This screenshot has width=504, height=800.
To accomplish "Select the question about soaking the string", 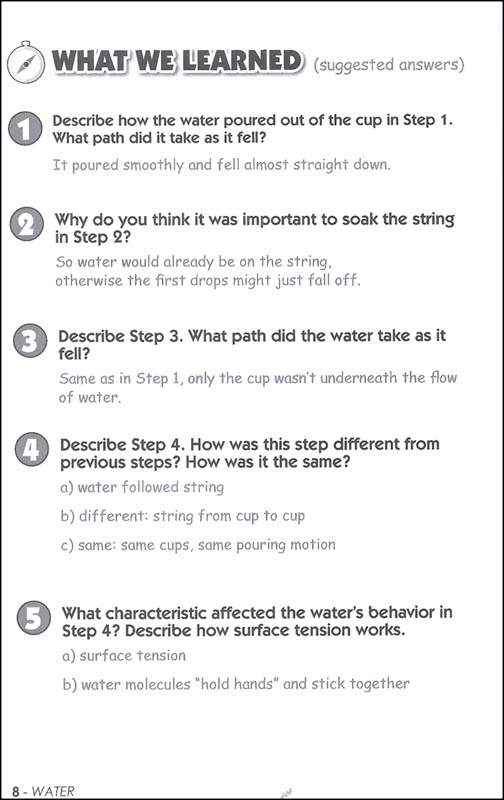I will 255,228.
